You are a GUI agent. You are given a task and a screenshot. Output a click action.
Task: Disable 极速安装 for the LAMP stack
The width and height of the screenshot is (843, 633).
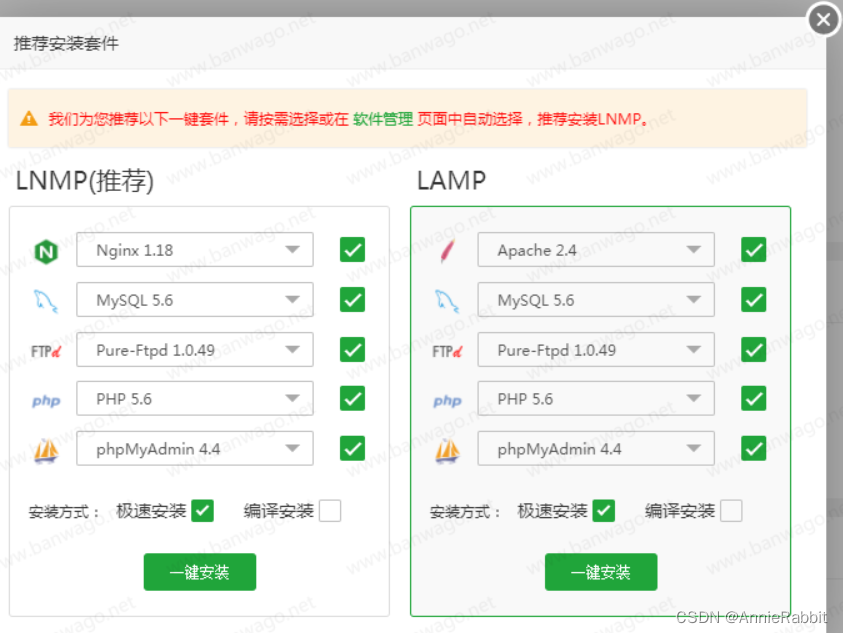pos(604,510)
